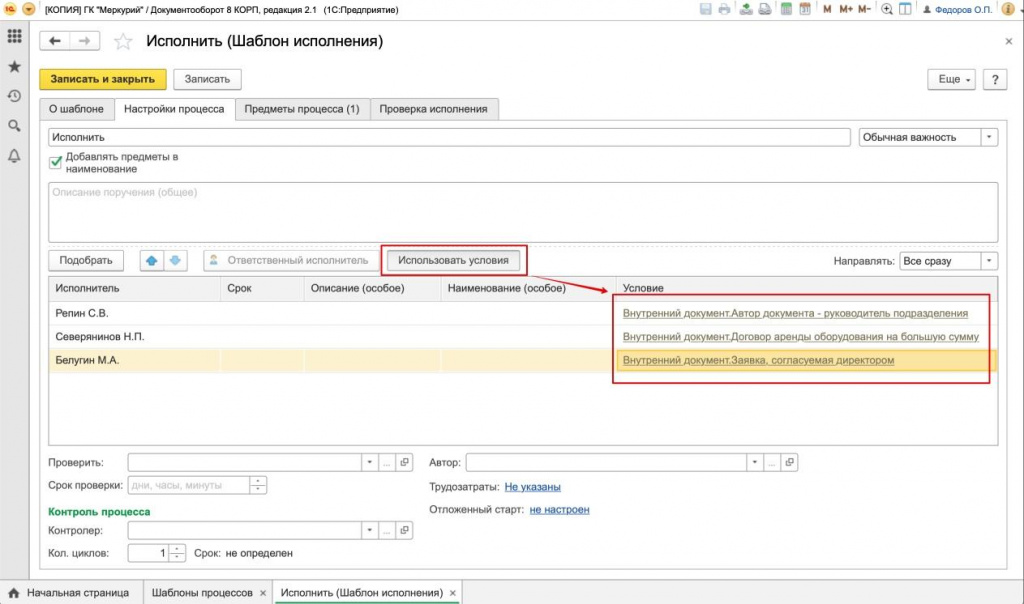Click 'Записать и закрыть' button
Image resolution: width=1024 pixels, height=604 pixels.
[x=102, y=79]
